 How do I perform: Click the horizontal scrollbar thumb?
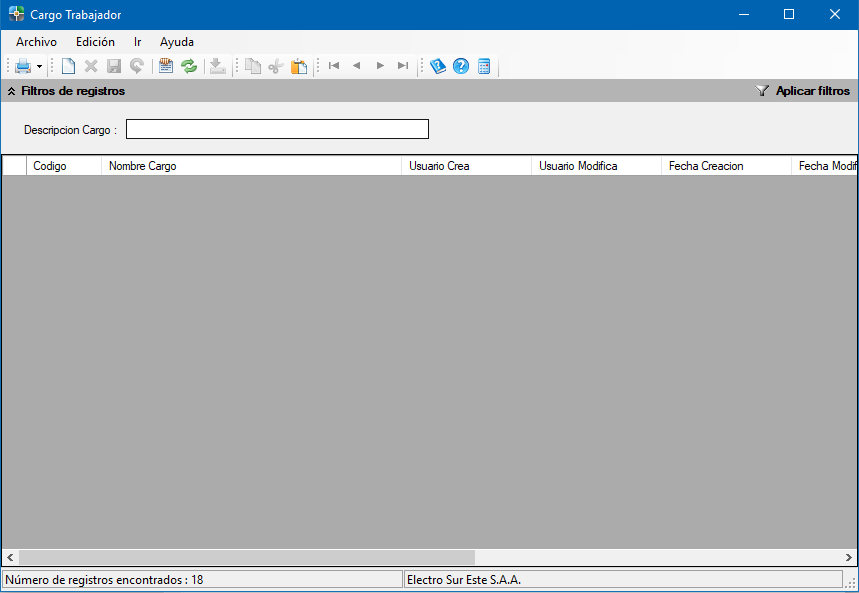[247, 557]
